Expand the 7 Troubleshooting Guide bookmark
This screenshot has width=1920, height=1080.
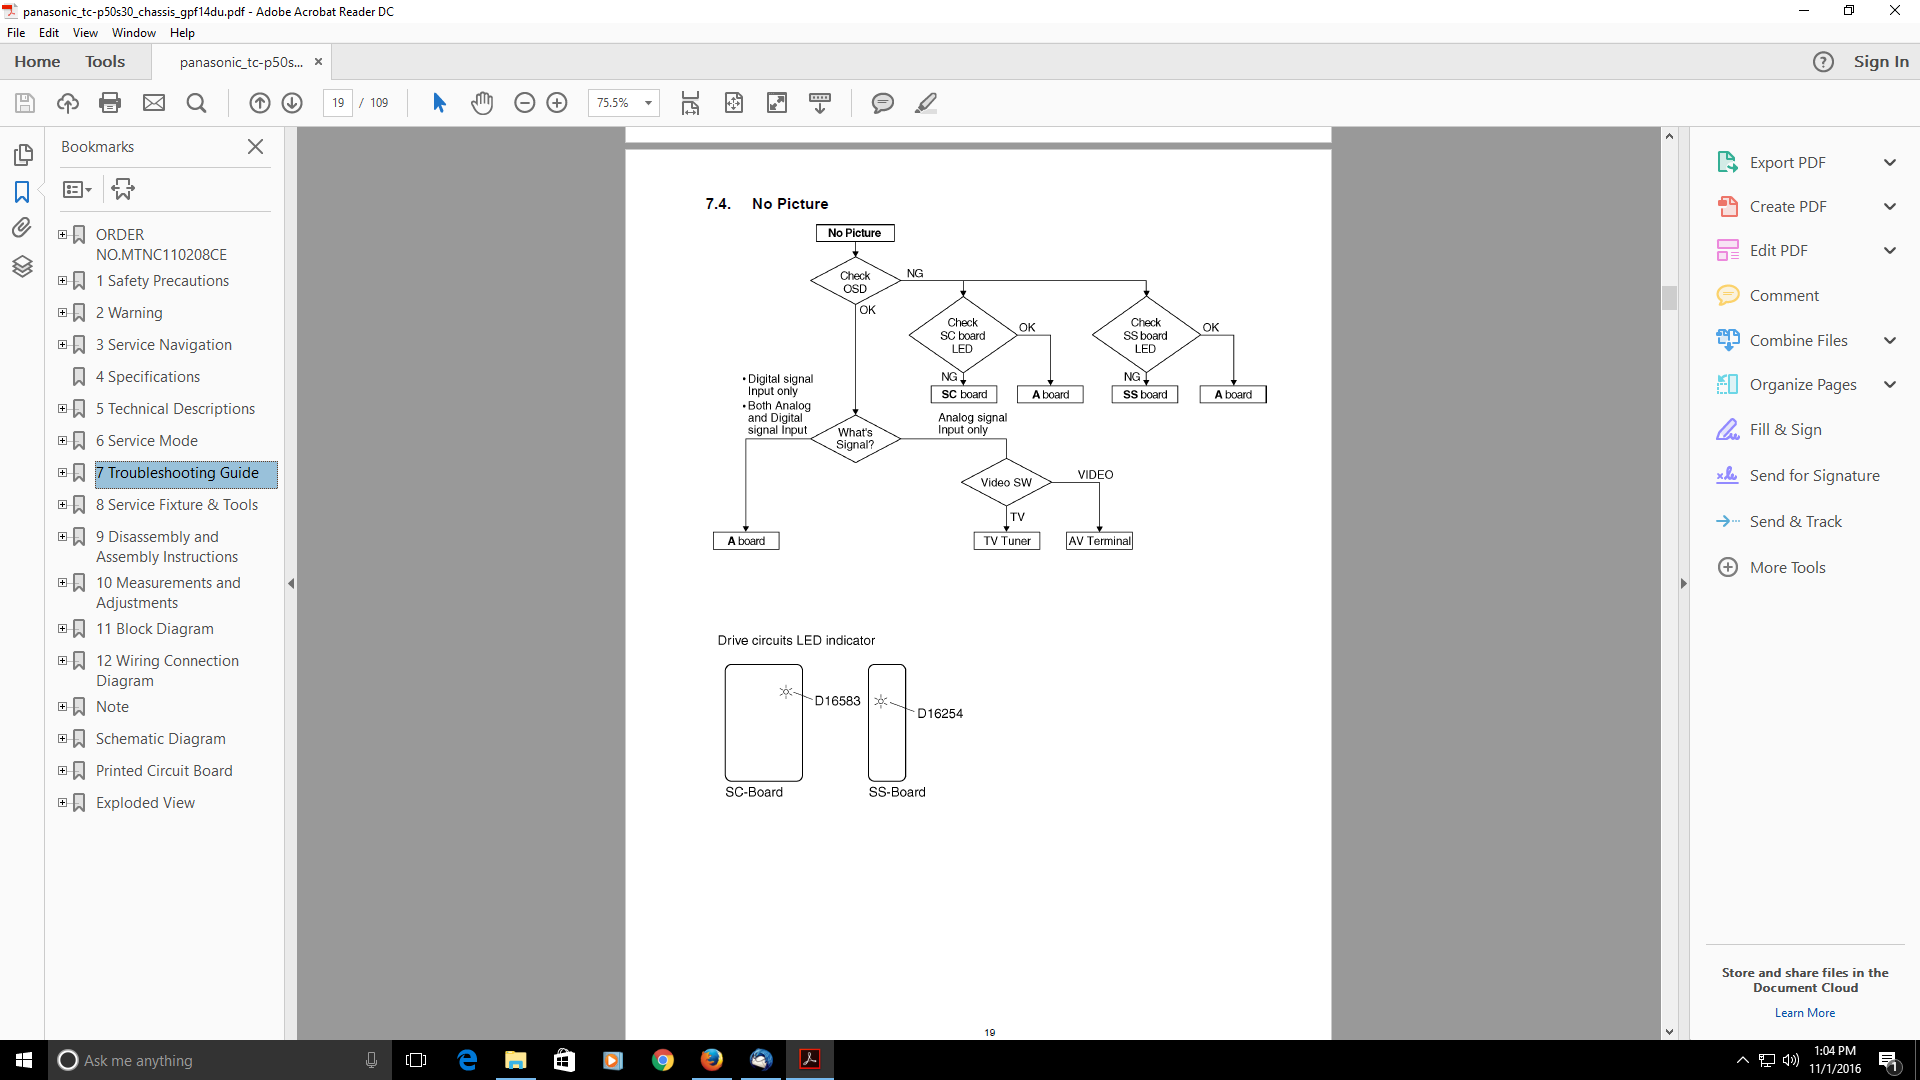[62, 473]
